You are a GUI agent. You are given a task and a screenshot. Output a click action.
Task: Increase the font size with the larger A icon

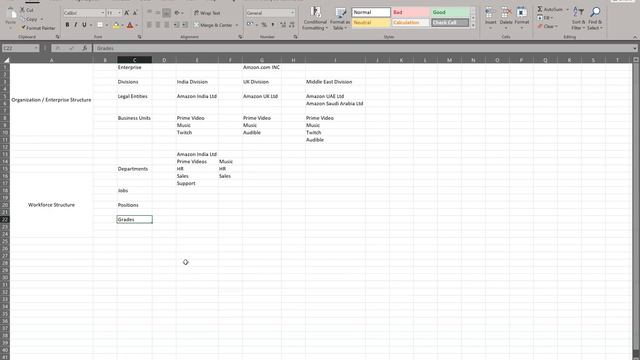click(x=127, y=13)
